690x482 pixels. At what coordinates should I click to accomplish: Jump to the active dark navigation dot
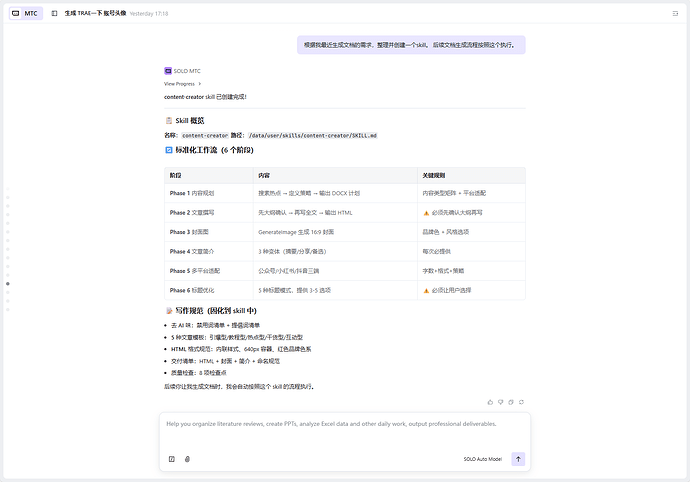coord(8,283)
